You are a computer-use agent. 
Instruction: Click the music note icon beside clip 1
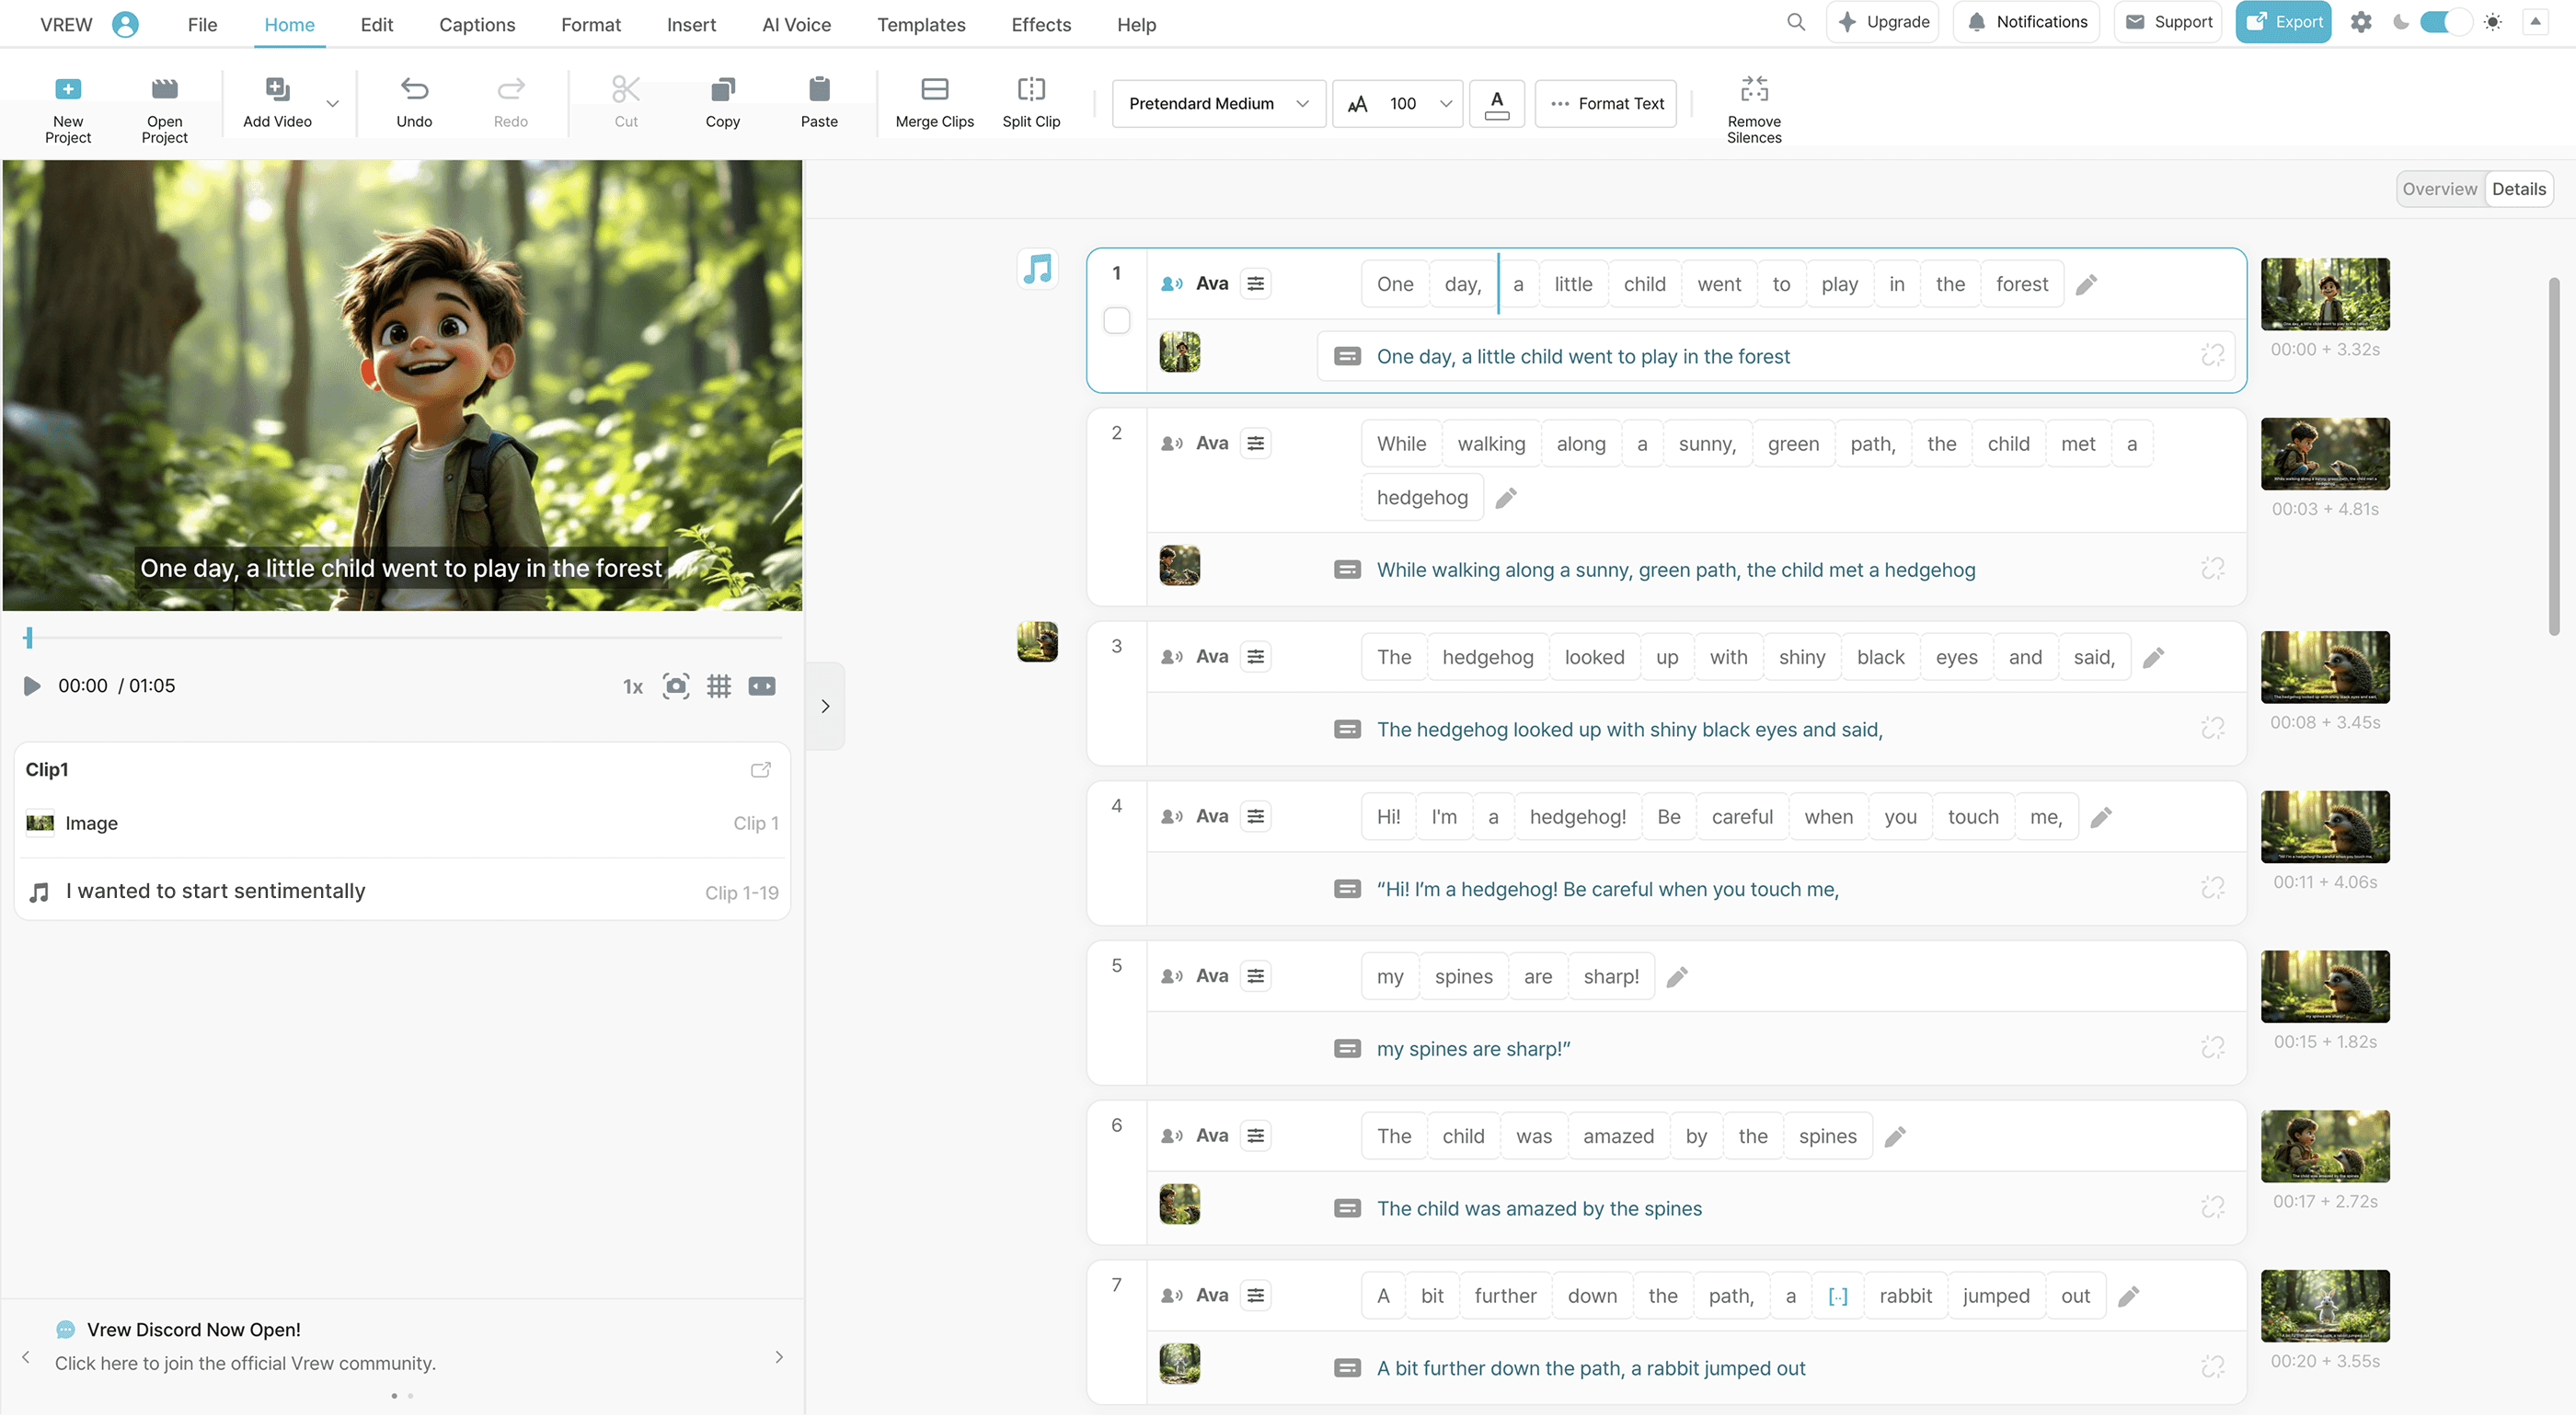pyautogui.click(x=1038, y=268)
